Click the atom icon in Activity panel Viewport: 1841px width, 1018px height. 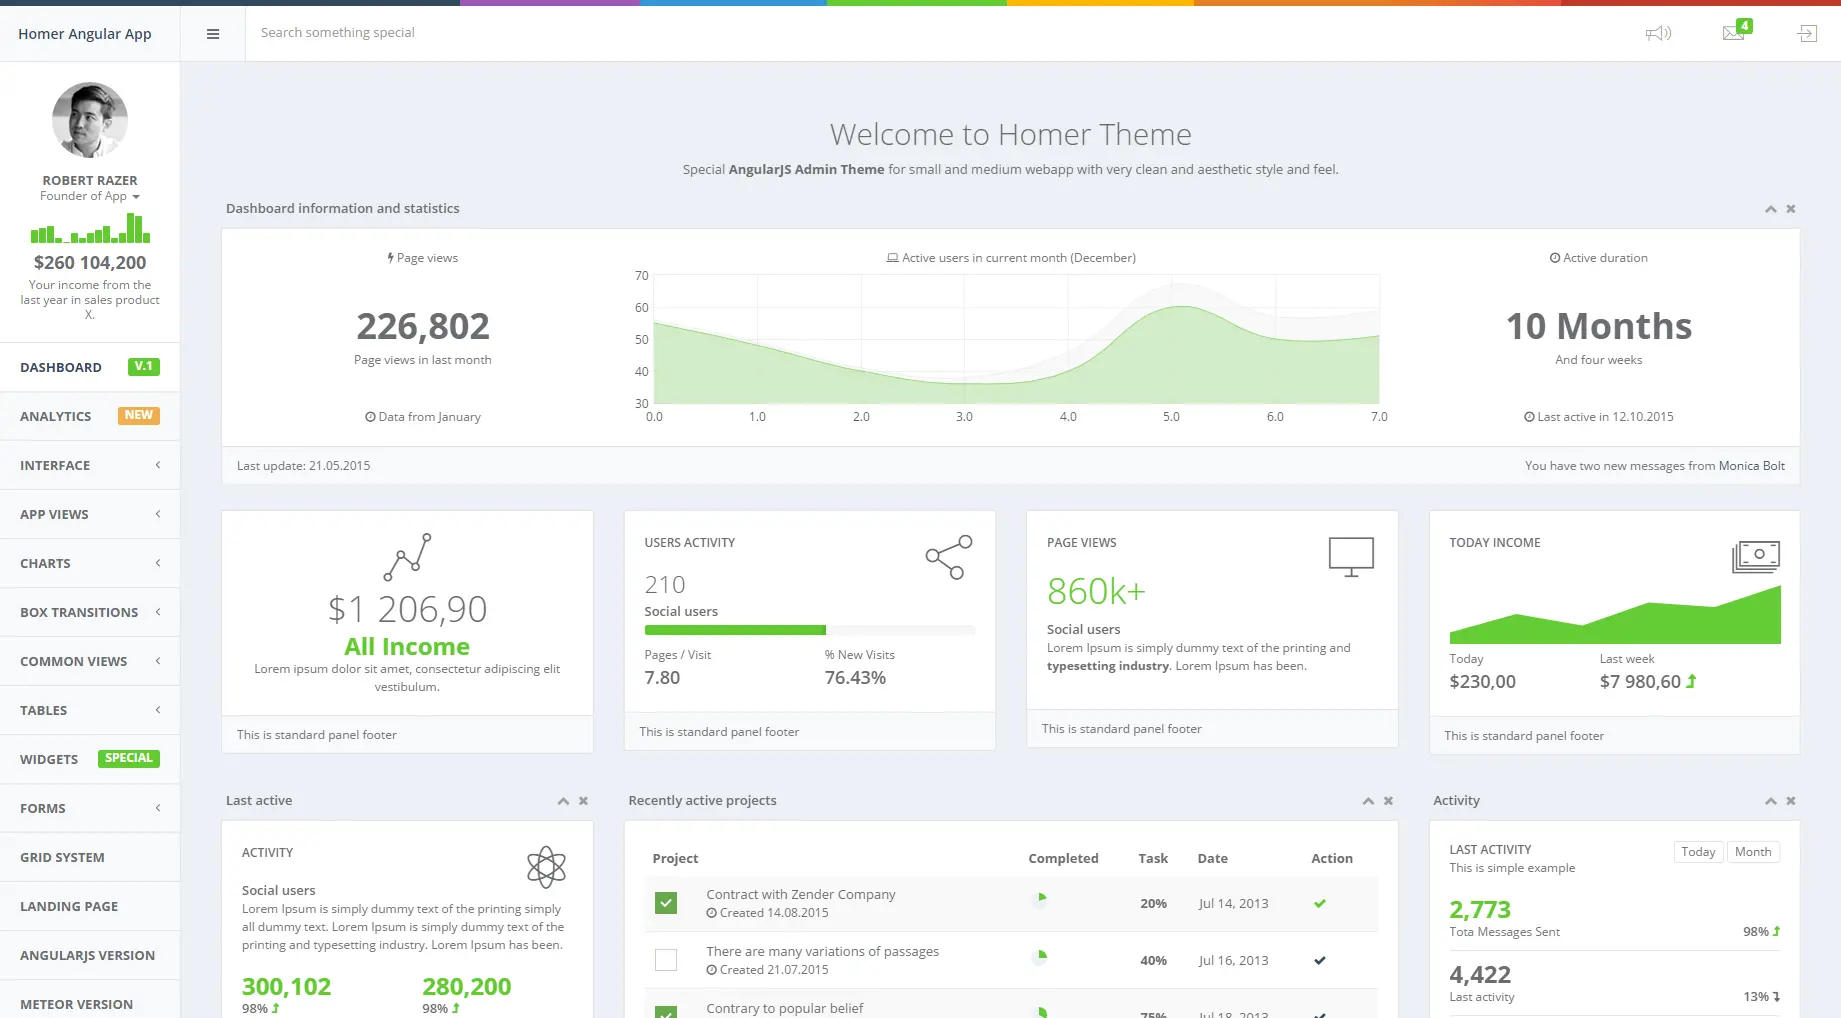click(x=546, y=867)
